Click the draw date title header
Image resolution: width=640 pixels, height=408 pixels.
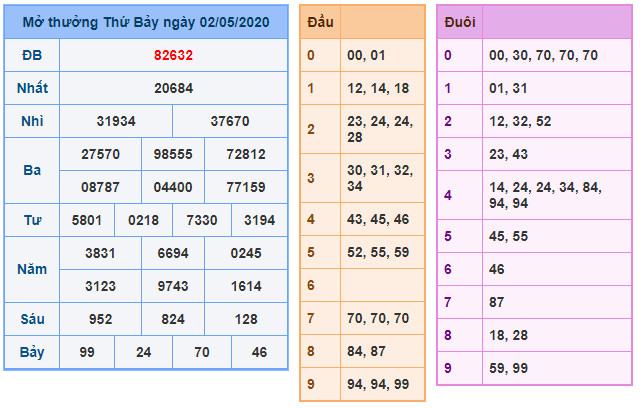146,22
